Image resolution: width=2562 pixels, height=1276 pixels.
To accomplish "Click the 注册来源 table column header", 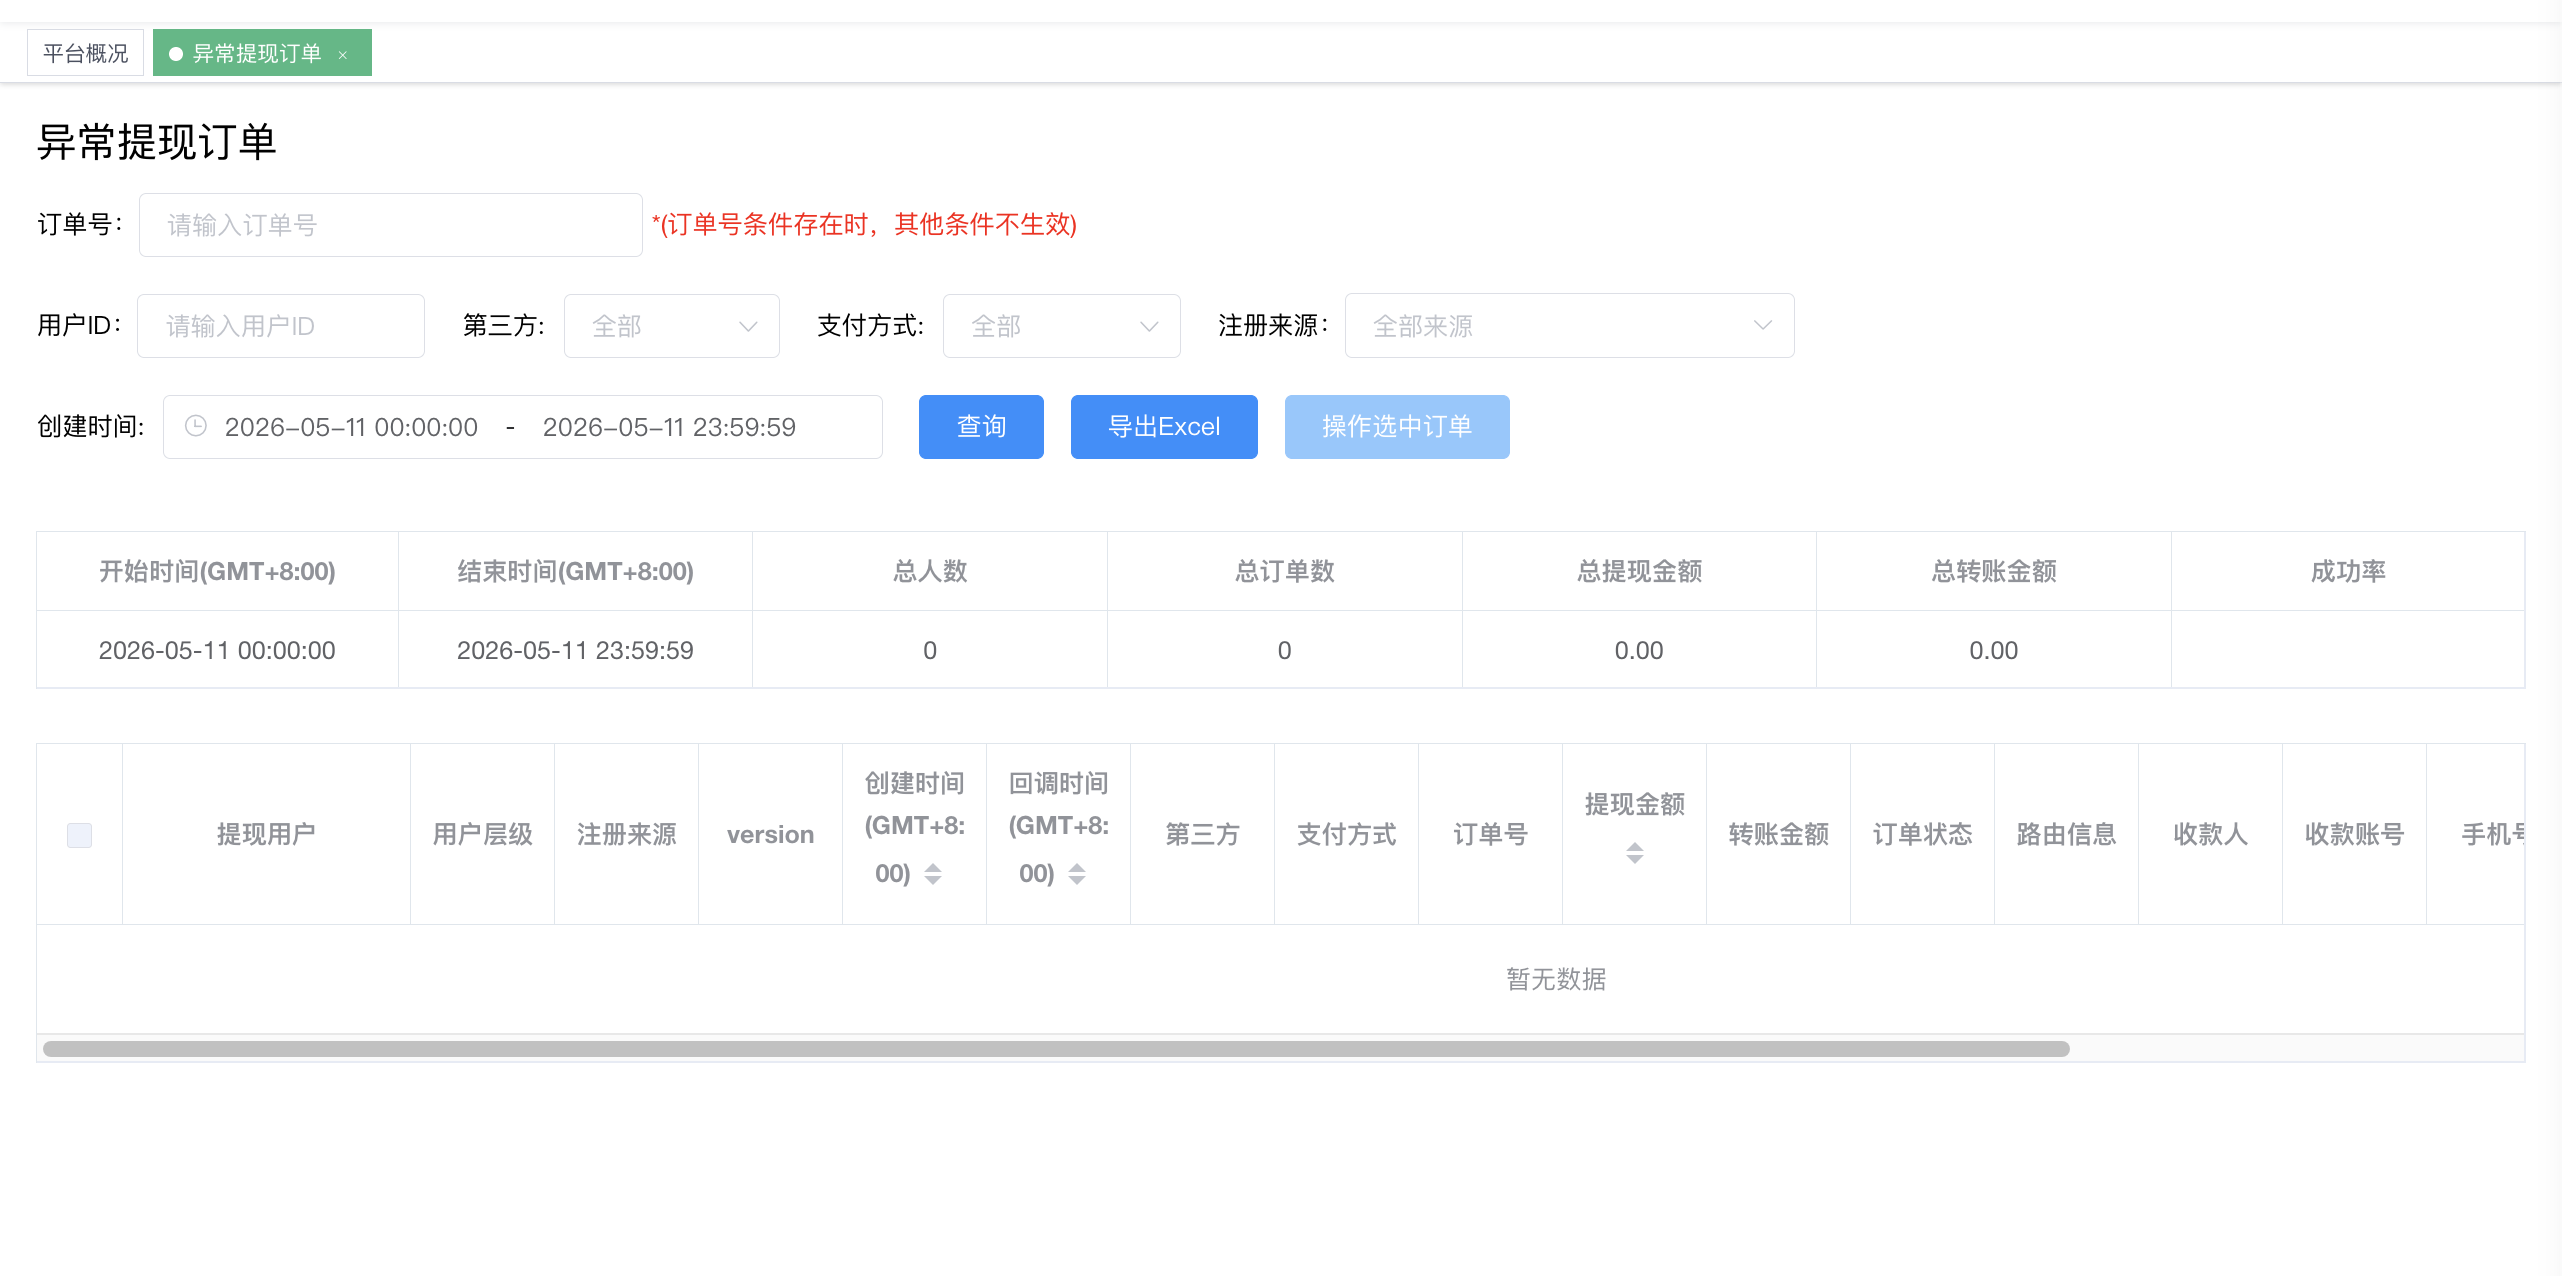I will point(626,834).
